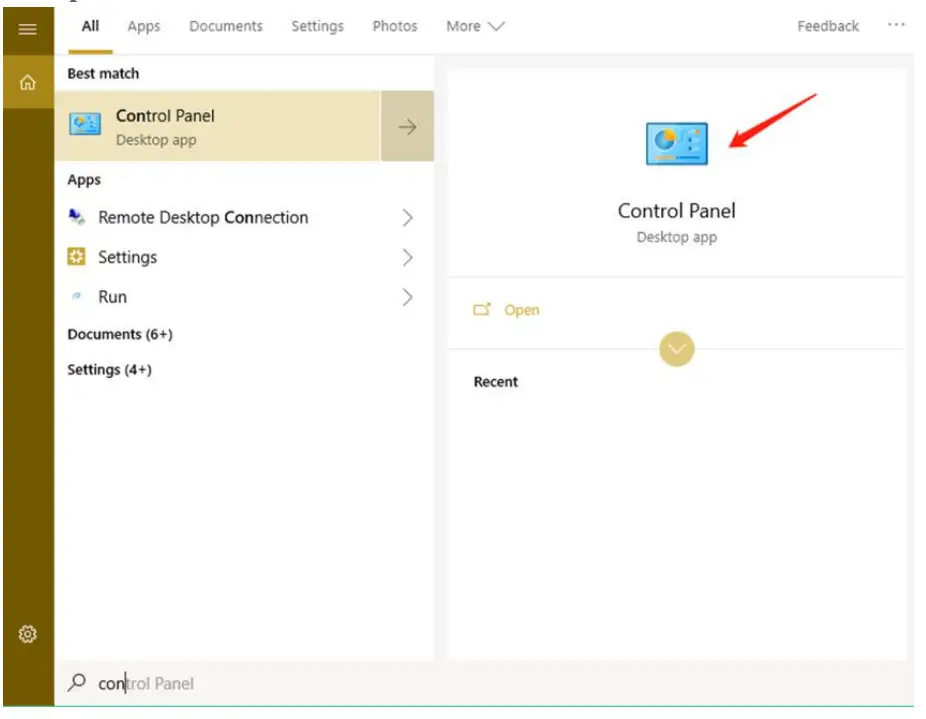Click the Open icon in preview pane
This screenshot has width=926, height=719.
[x=482, y=309]
